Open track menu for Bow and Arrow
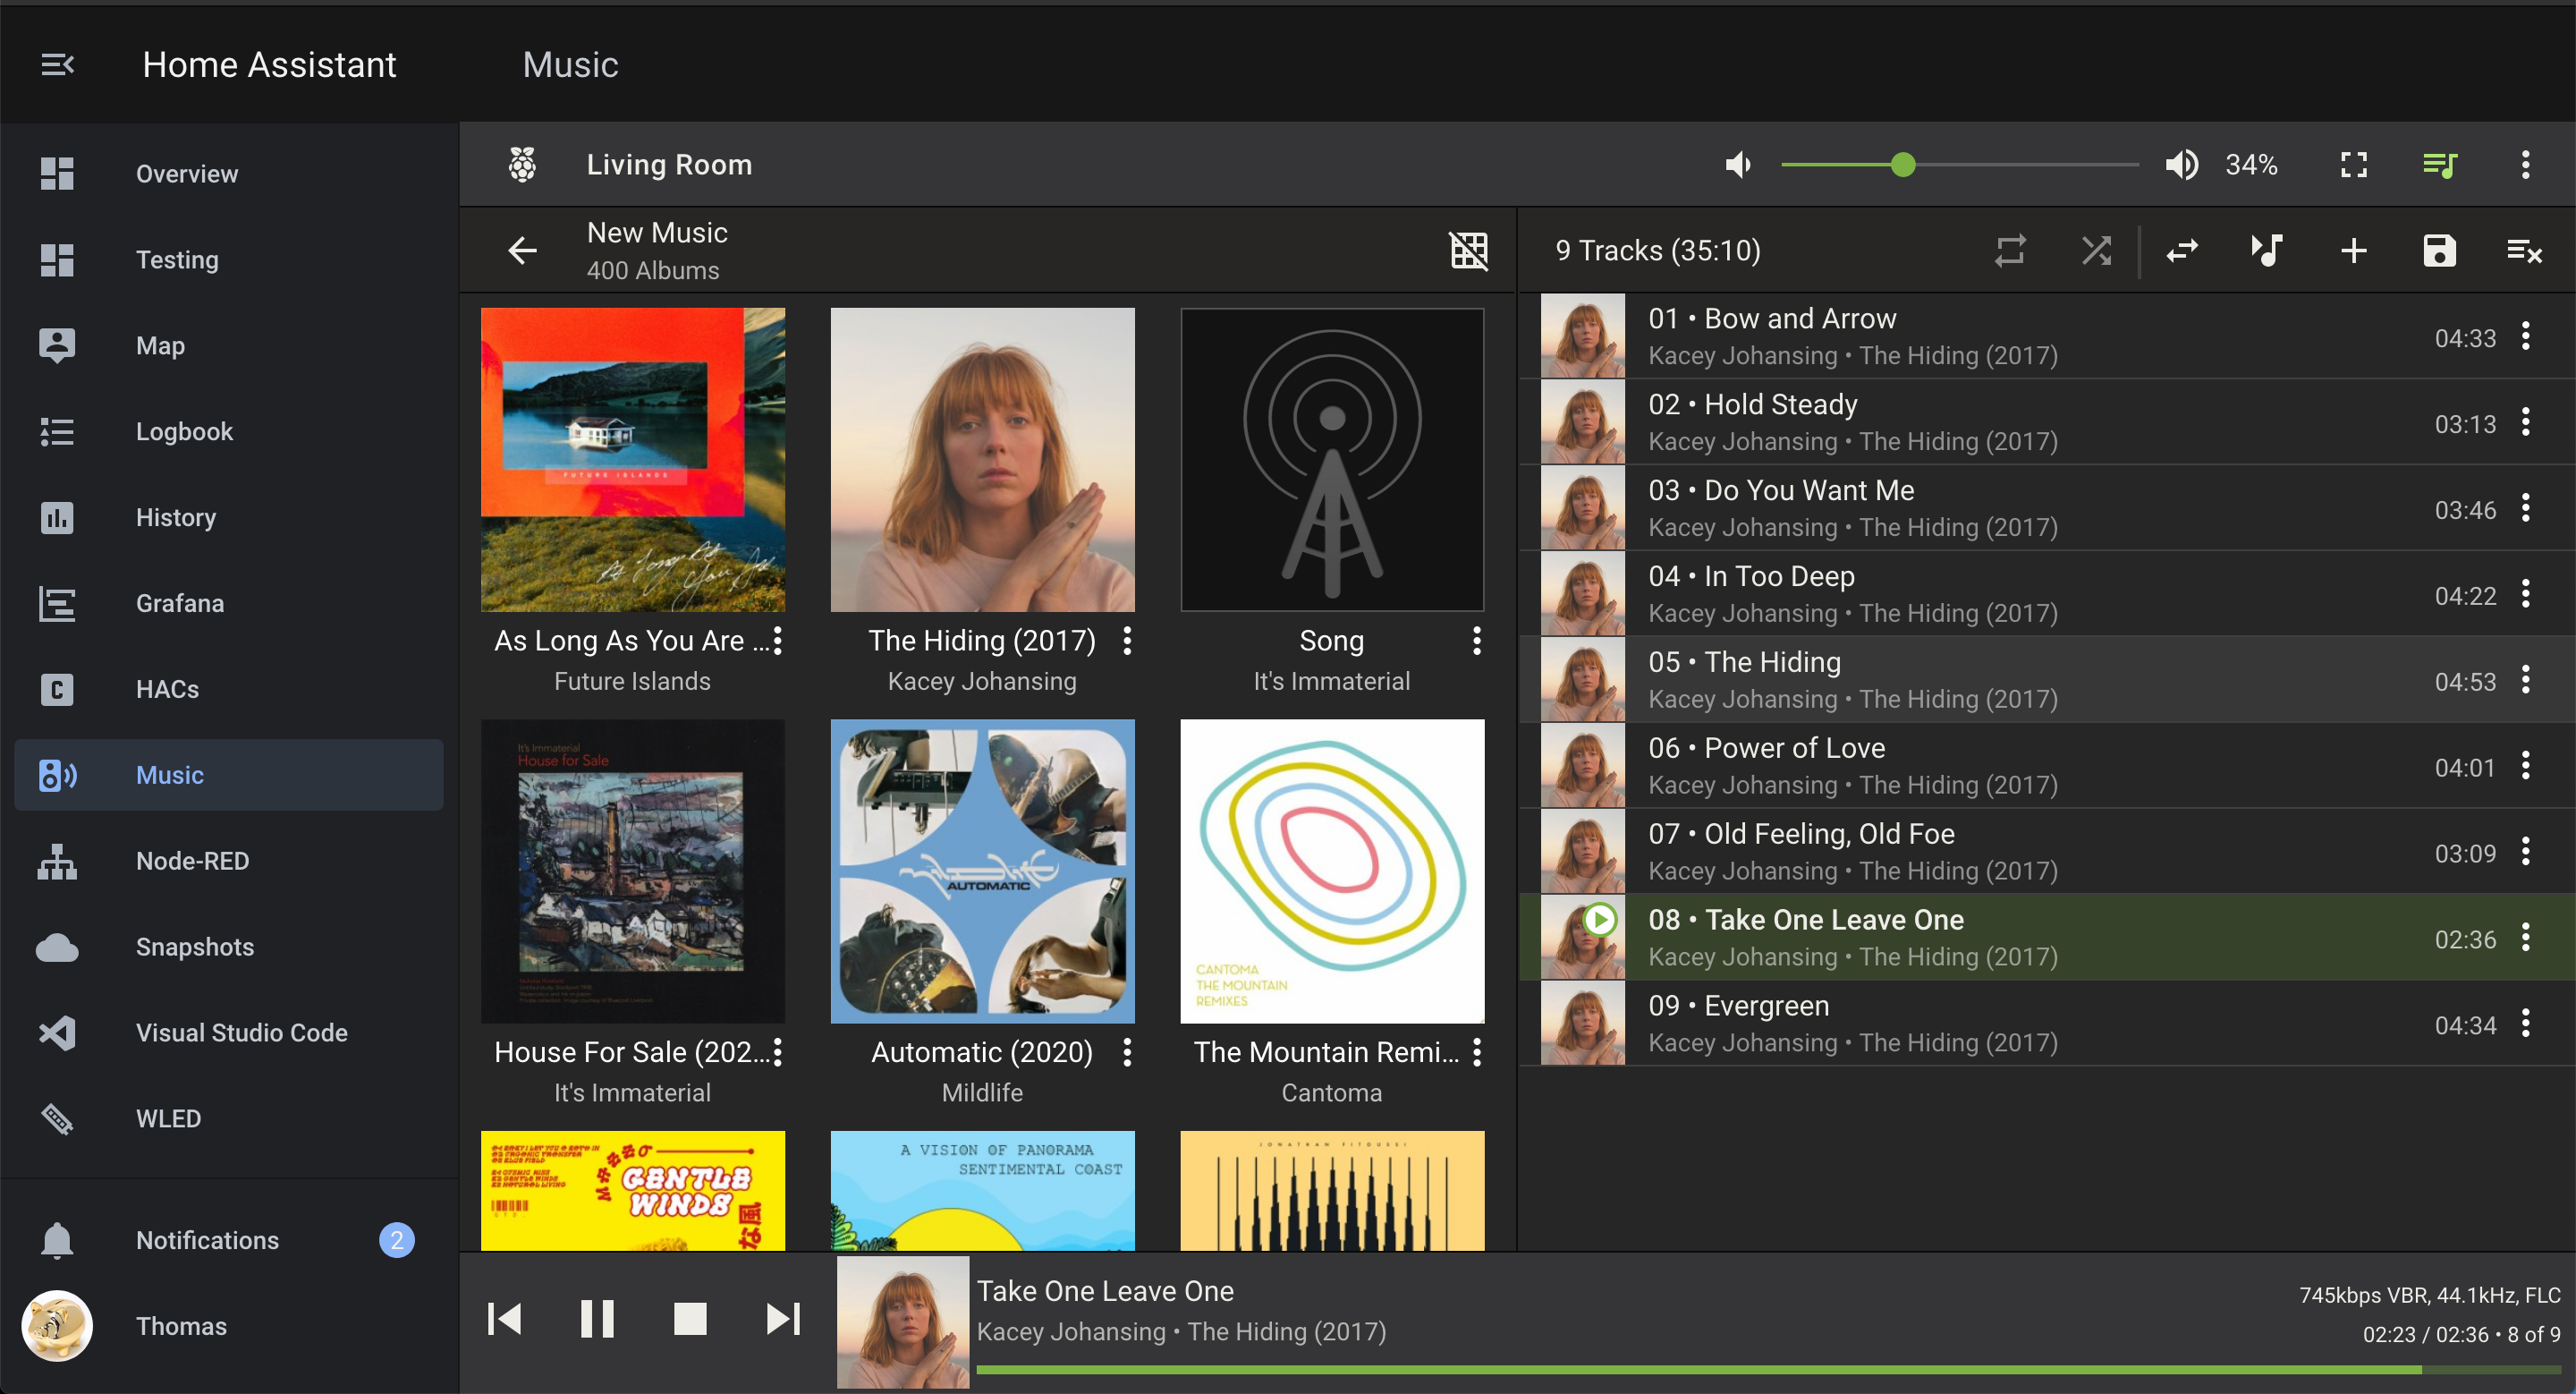This screenshot has width=2576, height=1394. 2526,336
